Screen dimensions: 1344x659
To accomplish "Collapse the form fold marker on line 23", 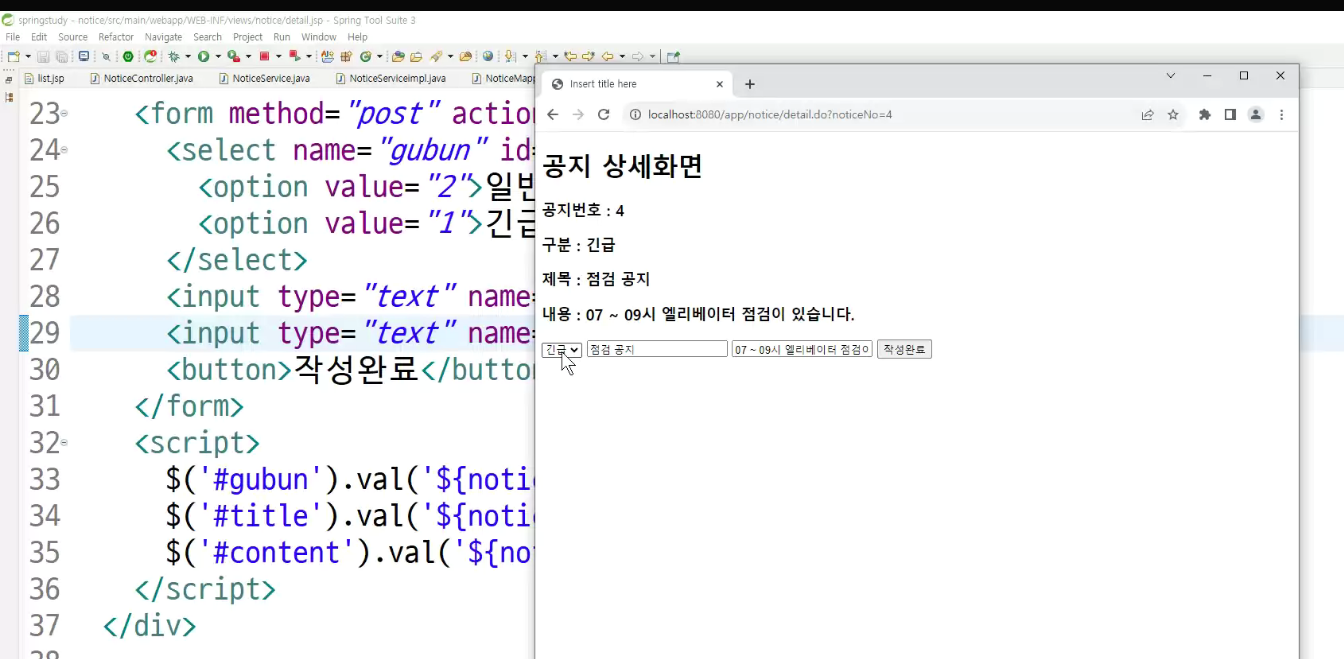I will [64, 114].
